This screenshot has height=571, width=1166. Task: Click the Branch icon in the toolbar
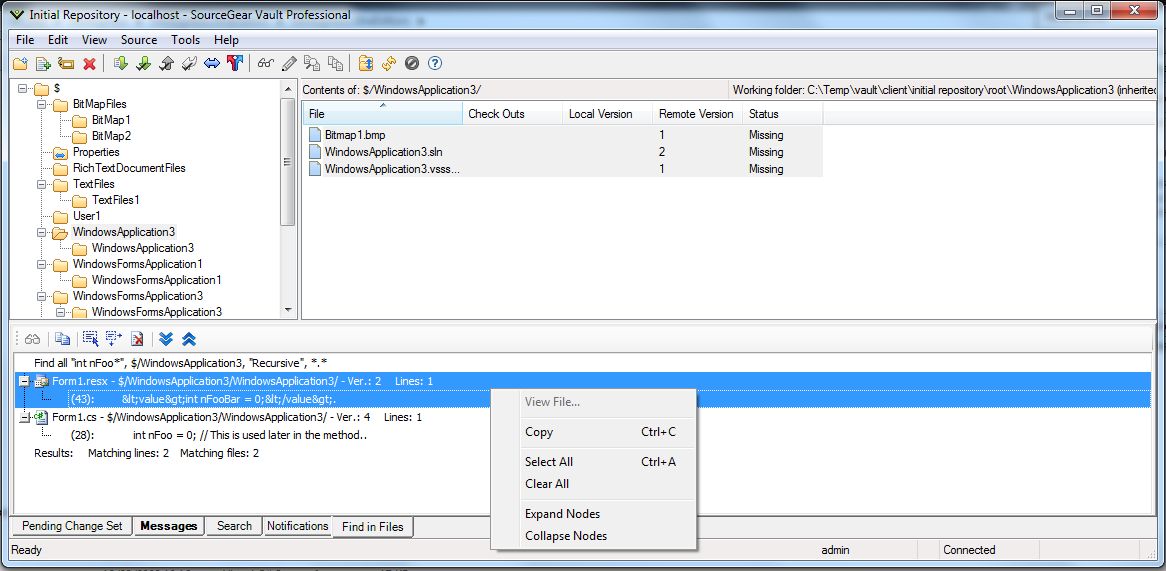pos(235,64)
